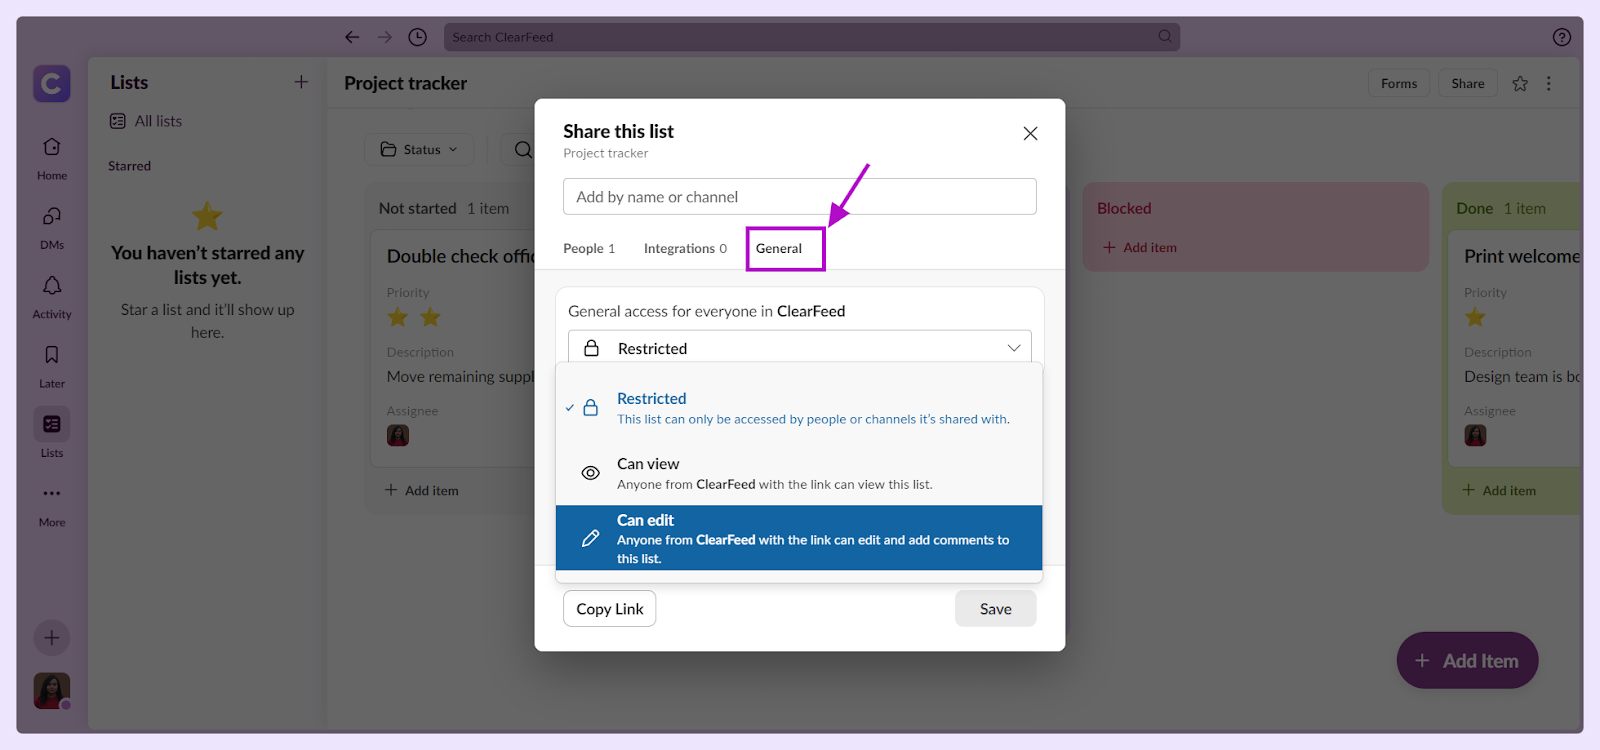Add item under Not started column
The image size is (1600, 750).
[422, 491]
